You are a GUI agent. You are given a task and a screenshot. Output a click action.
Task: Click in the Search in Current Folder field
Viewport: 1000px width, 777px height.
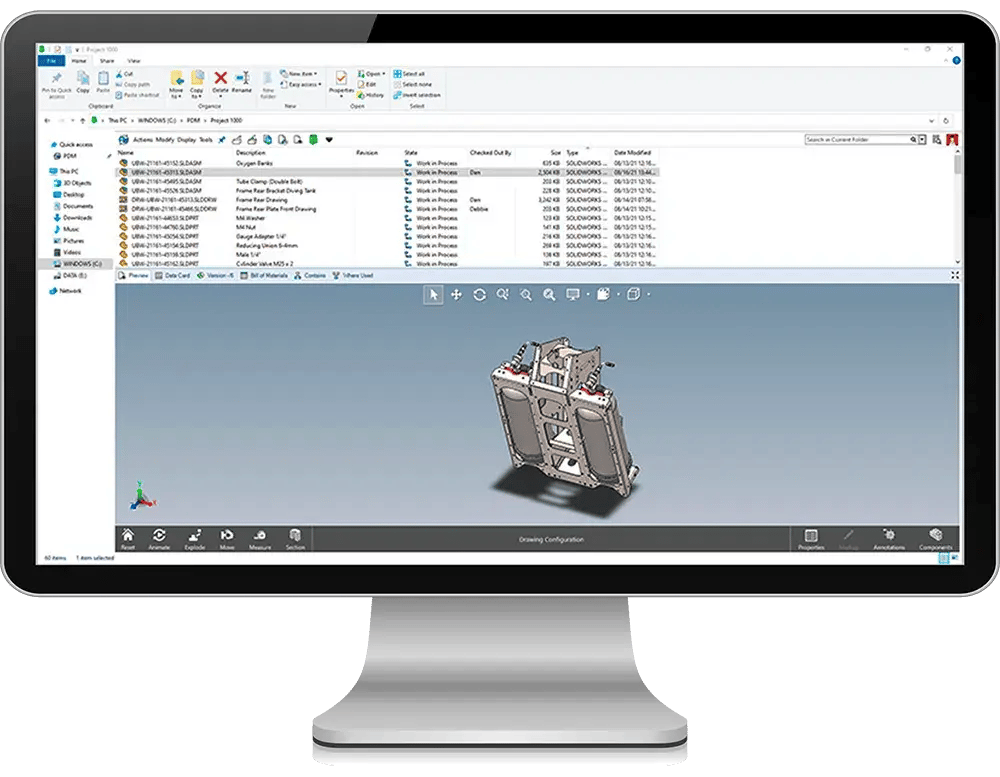pos(859,140)
